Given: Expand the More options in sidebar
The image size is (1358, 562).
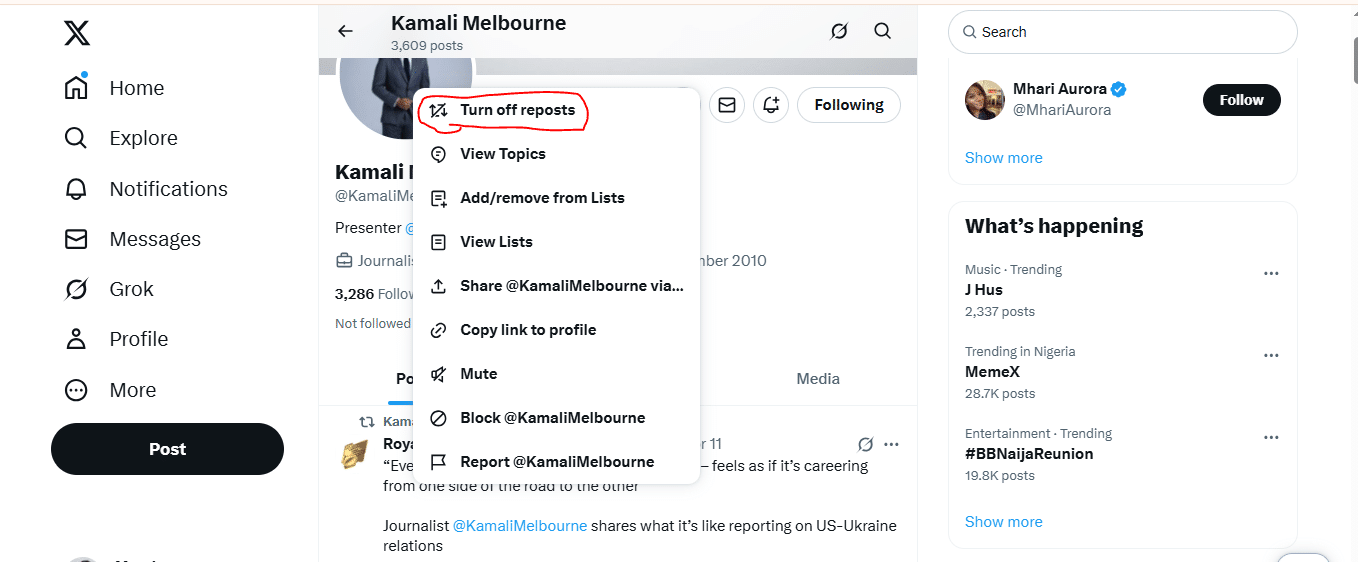Looking at the screenshot, I should click(132, 390).
